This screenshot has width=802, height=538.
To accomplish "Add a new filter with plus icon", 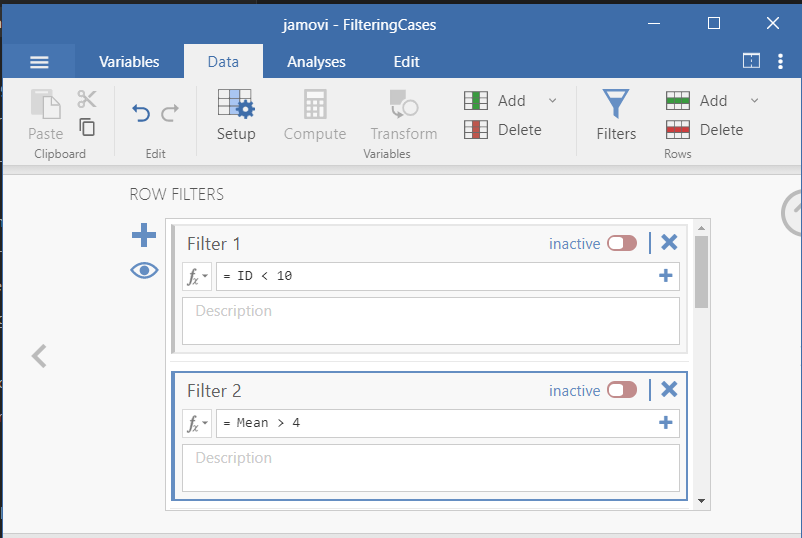I will (144, 235).
